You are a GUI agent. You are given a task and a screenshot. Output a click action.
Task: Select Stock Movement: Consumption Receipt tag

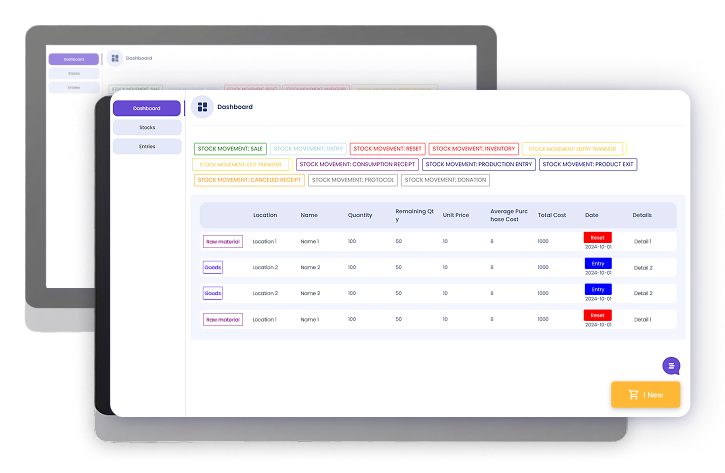click(357, 164)
